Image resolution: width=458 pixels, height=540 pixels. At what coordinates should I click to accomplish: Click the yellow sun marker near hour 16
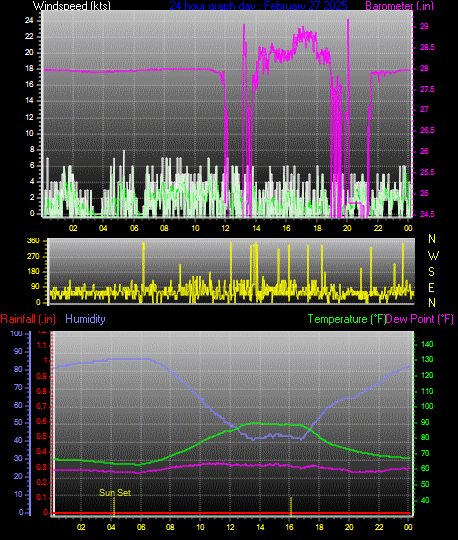coord(291,507)
